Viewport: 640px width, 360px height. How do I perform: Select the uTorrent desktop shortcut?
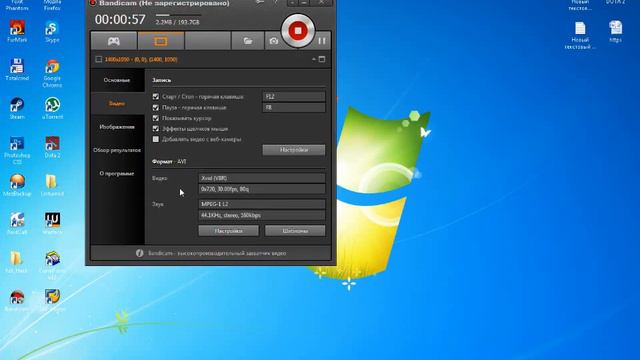(52, 108)
